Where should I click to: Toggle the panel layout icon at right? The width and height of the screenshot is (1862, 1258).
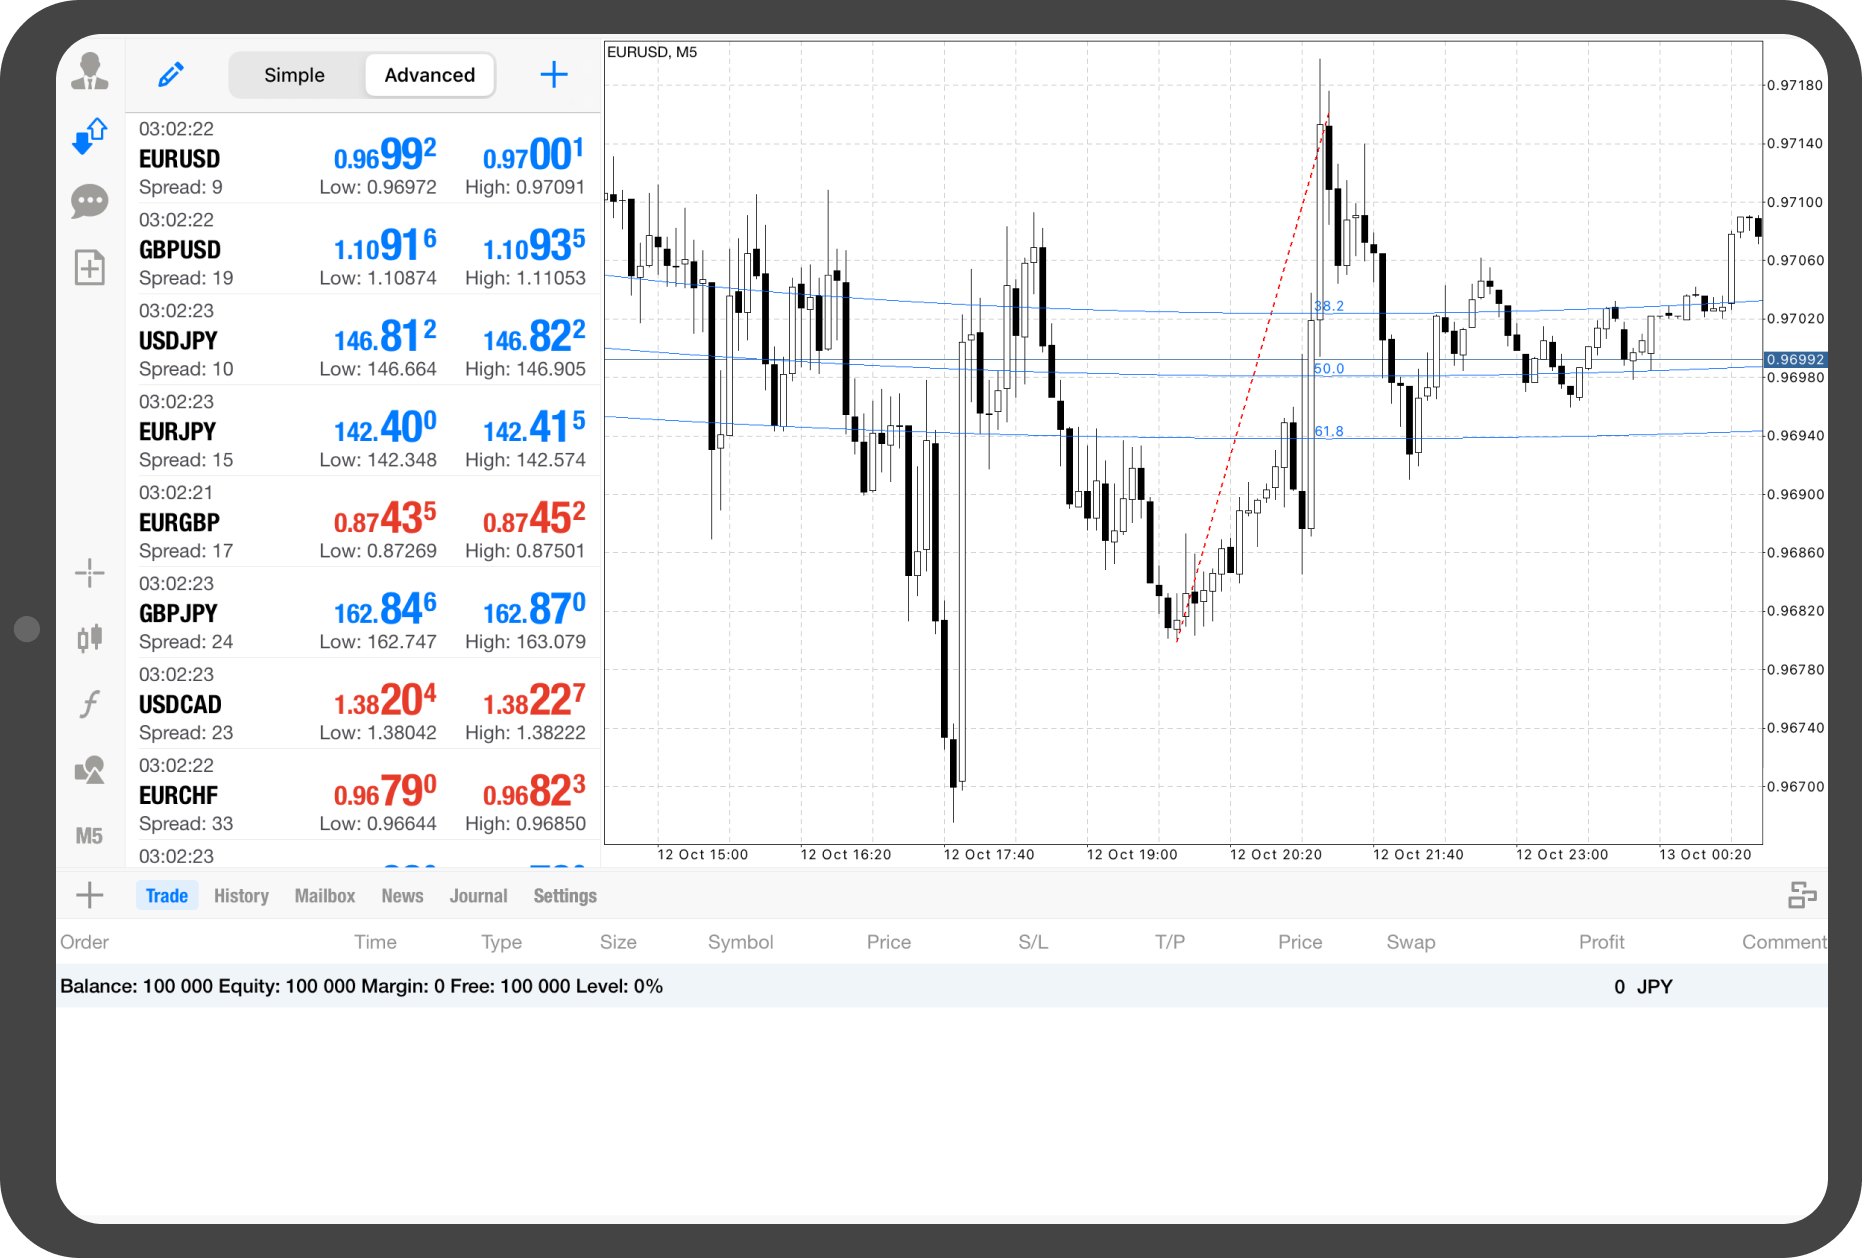(x=1802, y=895)
